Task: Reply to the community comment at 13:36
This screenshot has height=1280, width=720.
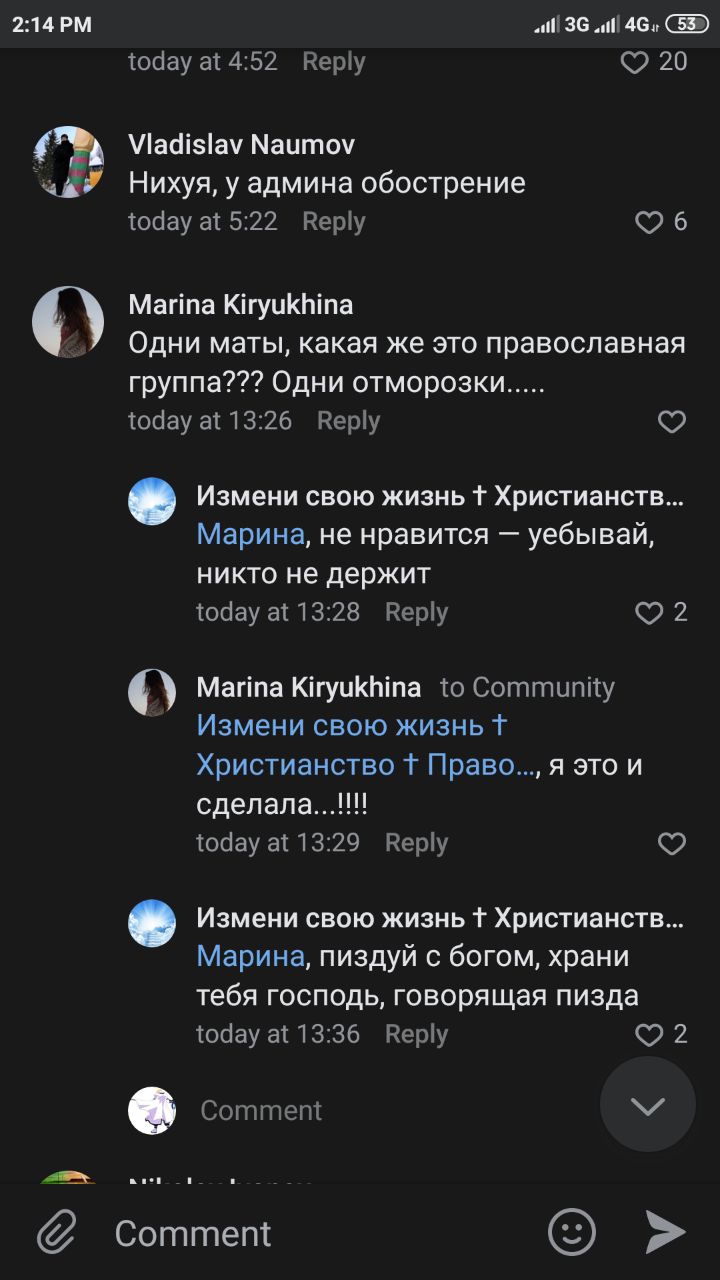Action: click(x=416, y=1034)
